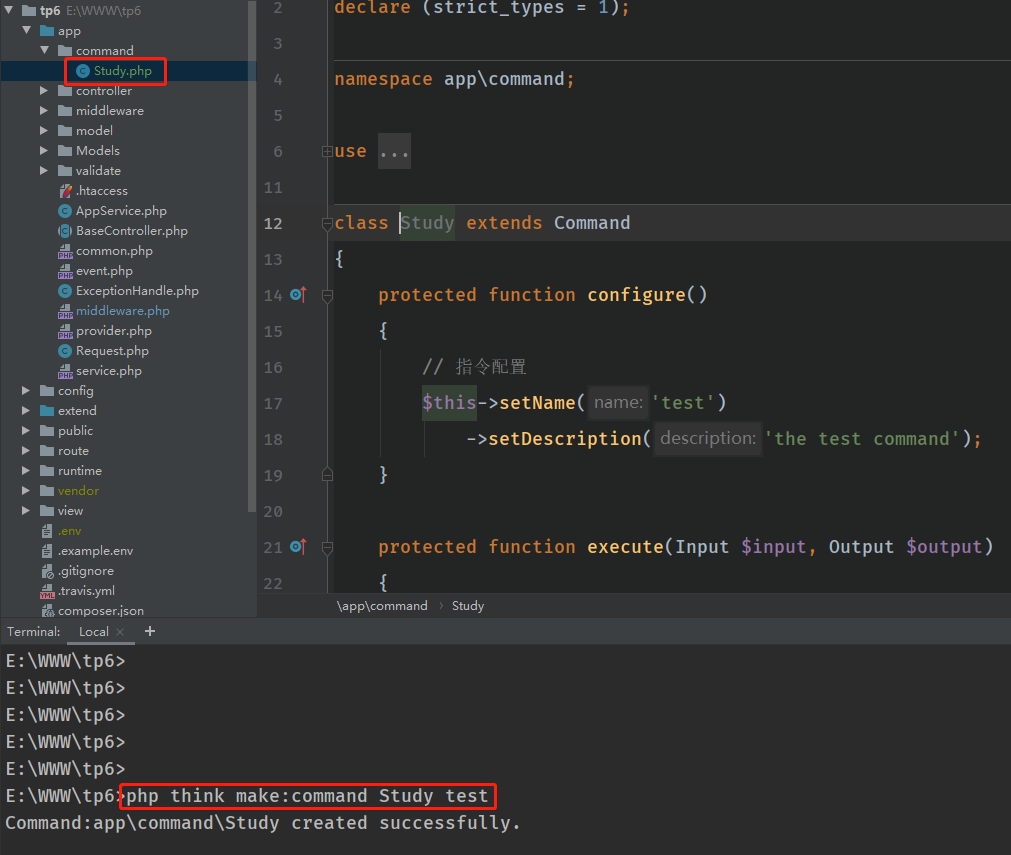Click the .example.env file icon
This screenshot has height=855, width=1011.
point(47,551)
